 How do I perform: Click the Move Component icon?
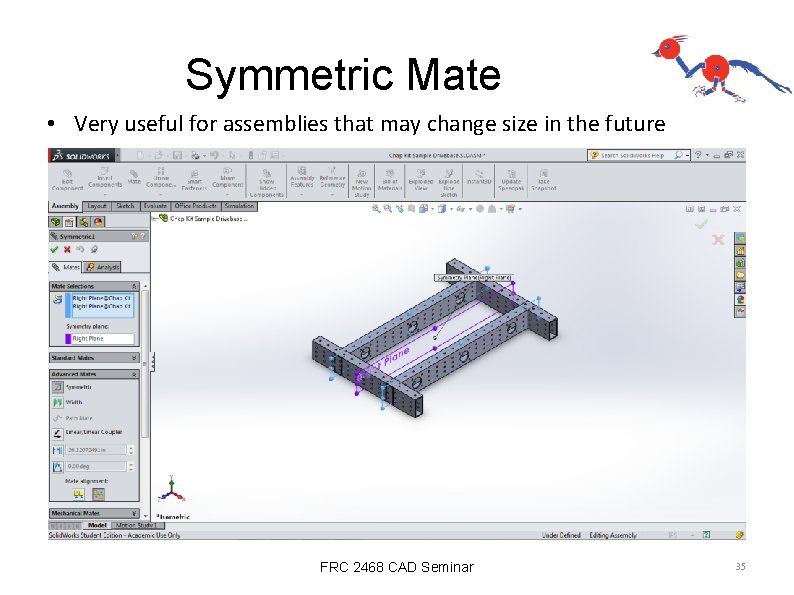click(228, 171)
